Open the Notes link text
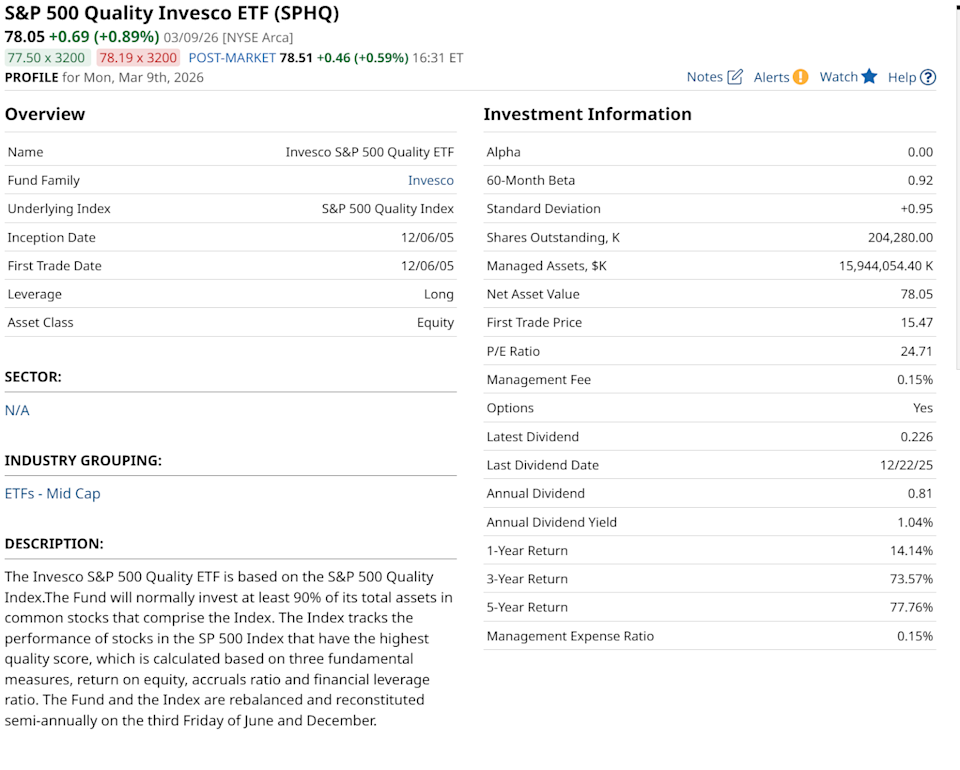Image resolution: width=960 pixels, height=770 pixels. pos(704,77)
